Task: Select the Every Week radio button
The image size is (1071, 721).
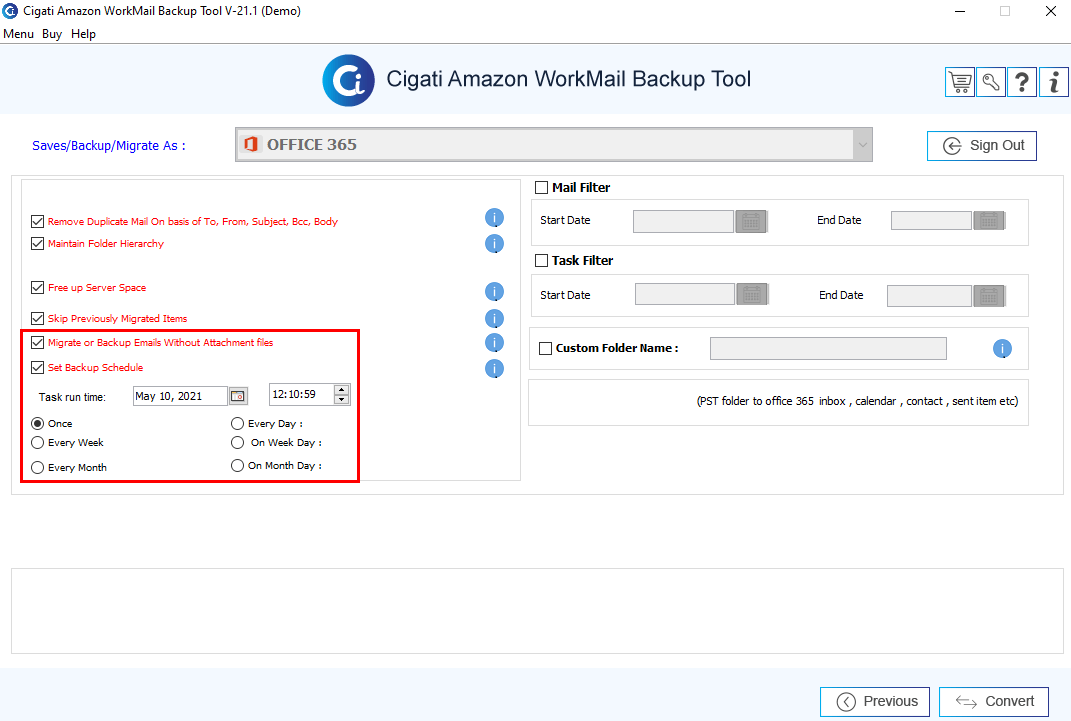Action: (x=38, y=442)
